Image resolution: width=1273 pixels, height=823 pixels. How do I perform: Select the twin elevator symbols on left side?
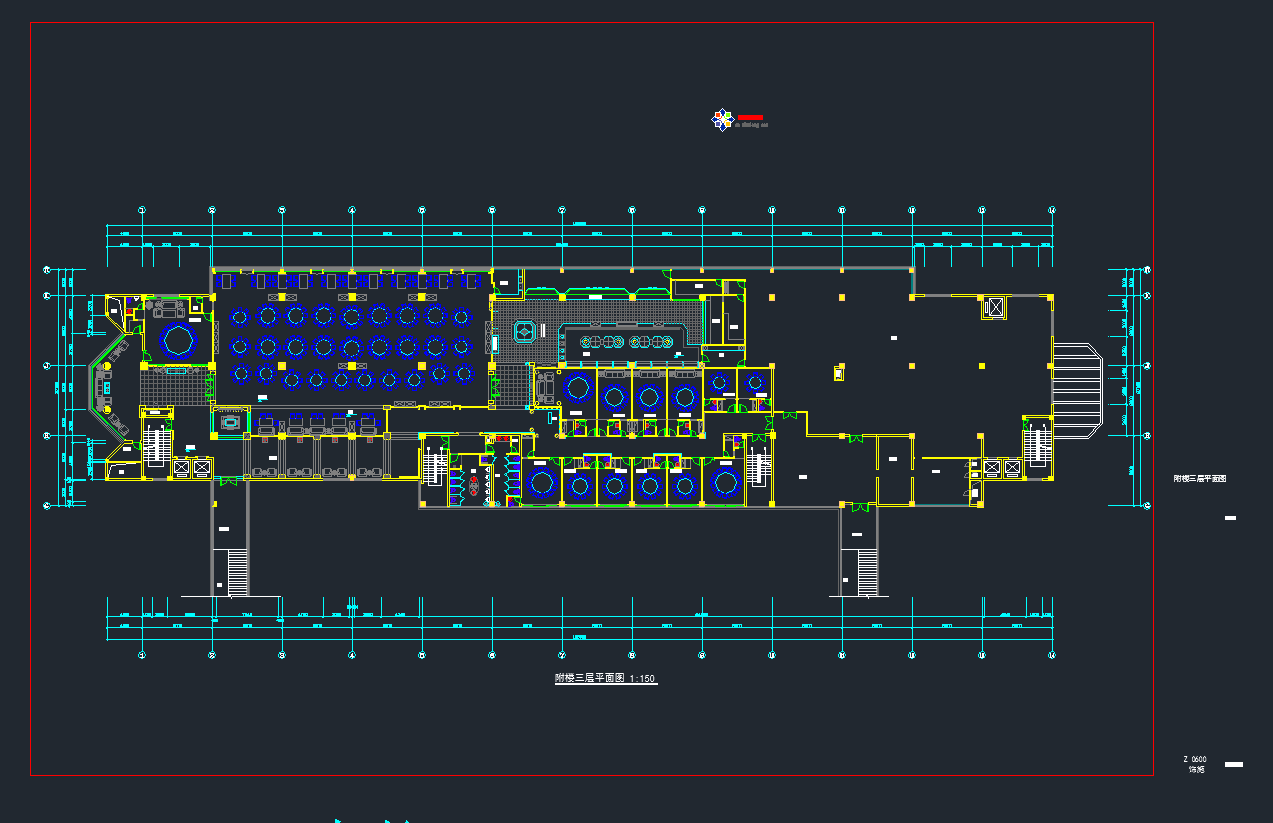(192, 467)
